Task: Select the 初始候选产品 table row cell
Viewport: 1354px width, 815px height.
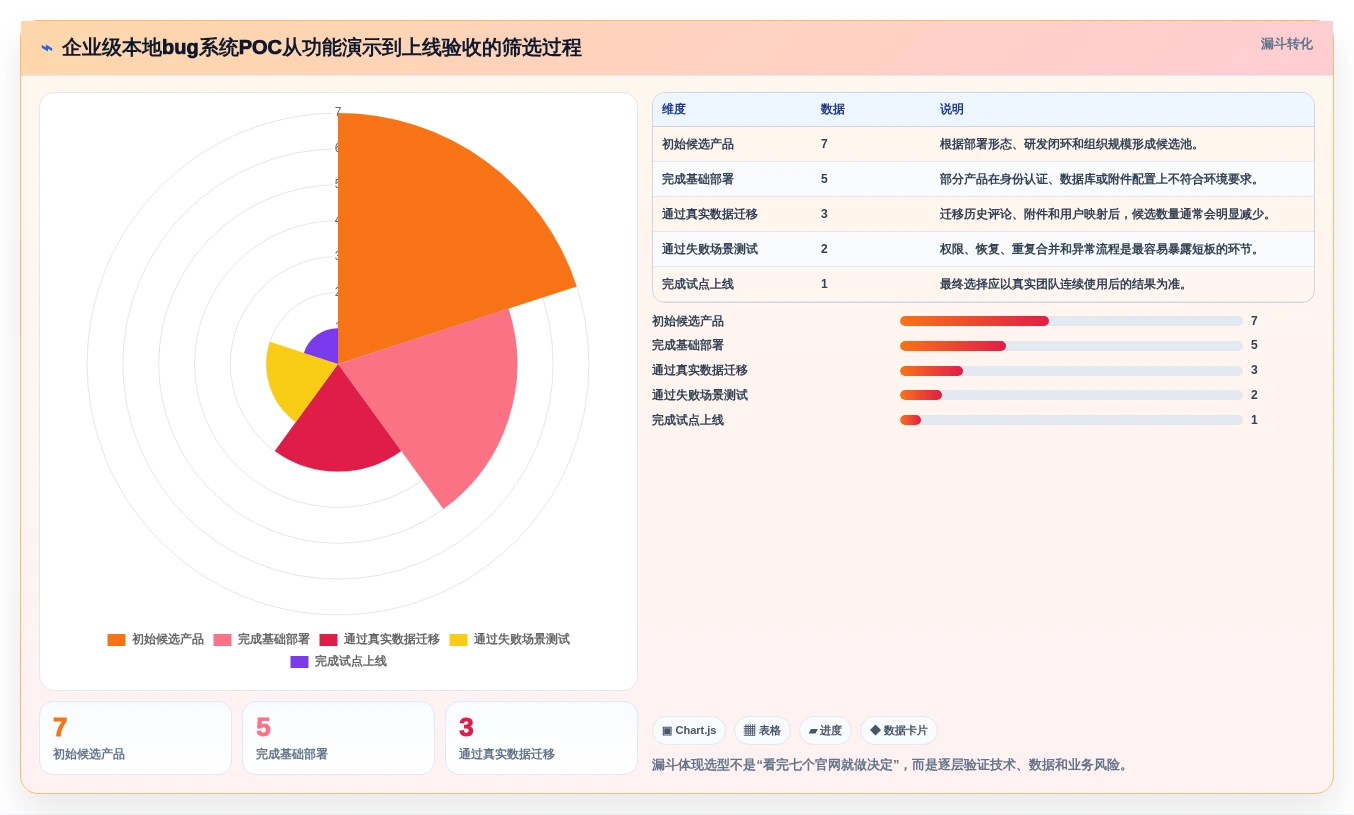Action: (x=698, y=144)
